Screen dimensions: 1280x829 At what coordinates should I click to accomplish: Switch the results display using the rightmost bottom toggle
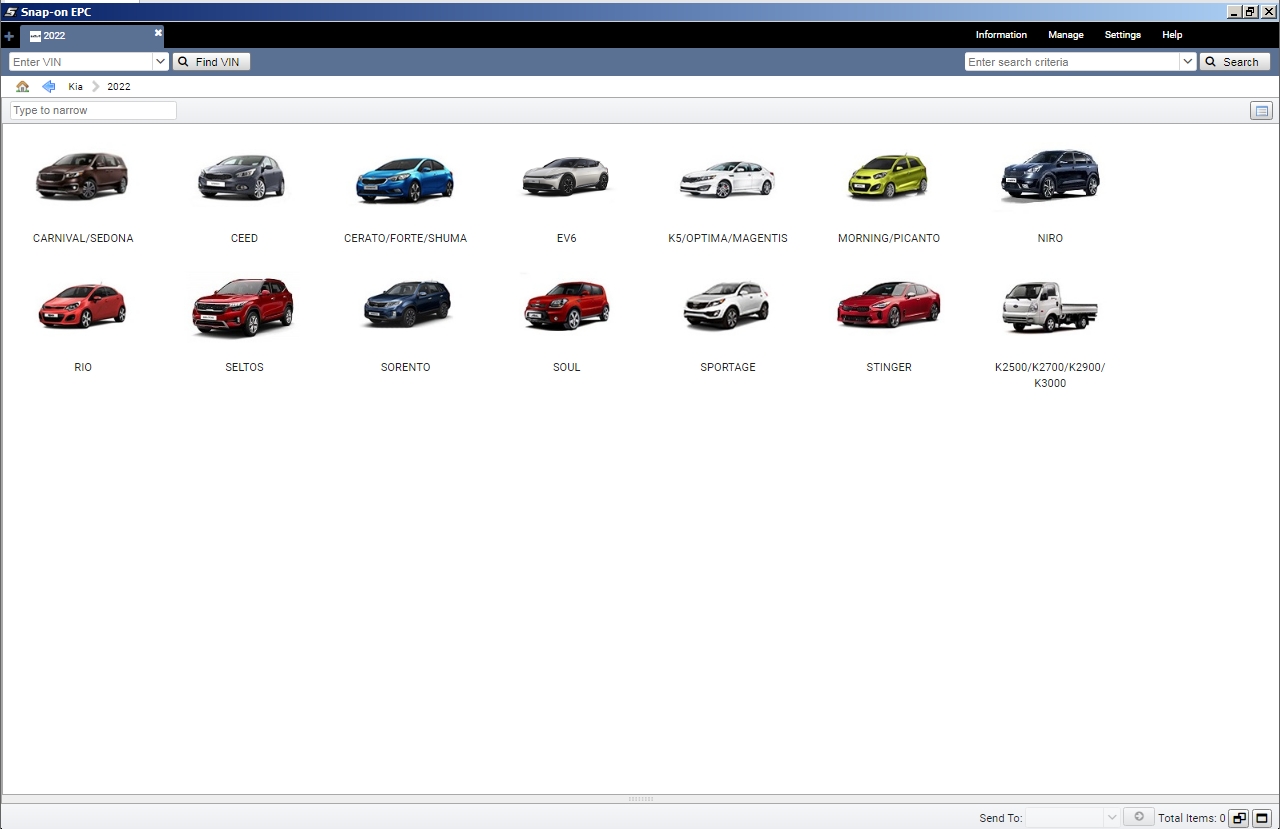(x=1261, y=817)
